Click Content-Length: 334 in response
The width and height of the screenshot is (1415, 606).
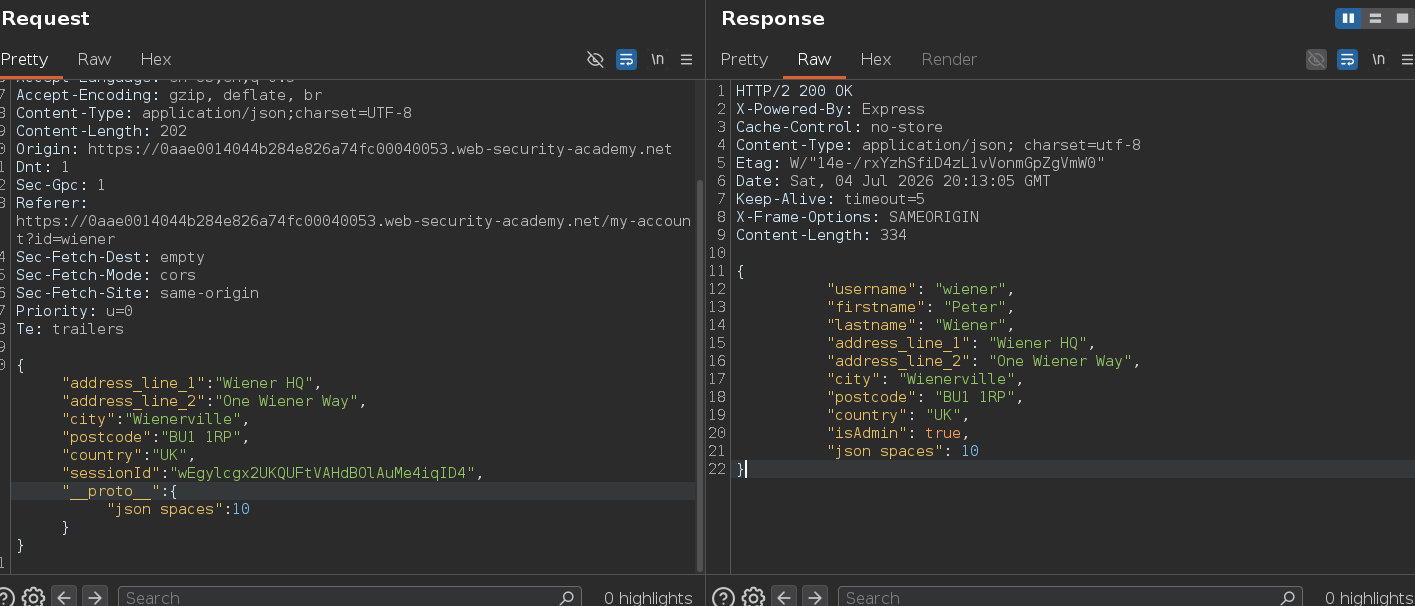point(821,235)
